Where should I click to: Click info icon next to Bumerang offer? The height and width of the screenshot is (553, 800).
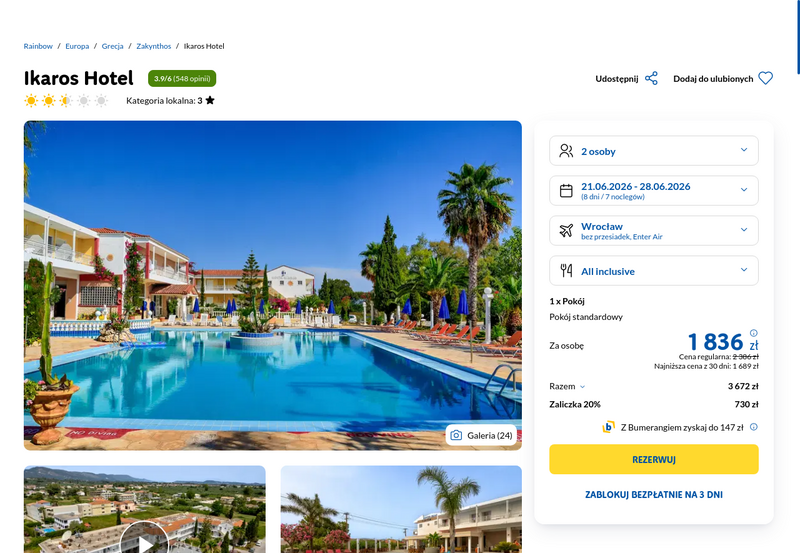(754, 427)
